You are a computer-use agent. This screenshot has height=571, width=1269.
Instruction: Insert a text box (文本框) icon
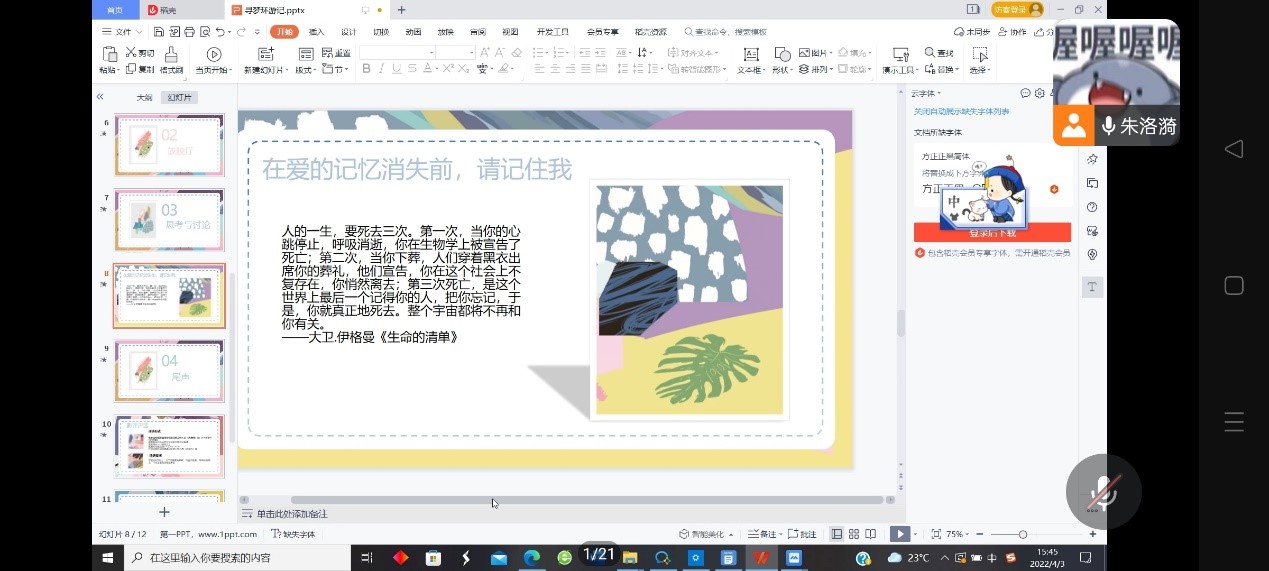click(750, 54)
